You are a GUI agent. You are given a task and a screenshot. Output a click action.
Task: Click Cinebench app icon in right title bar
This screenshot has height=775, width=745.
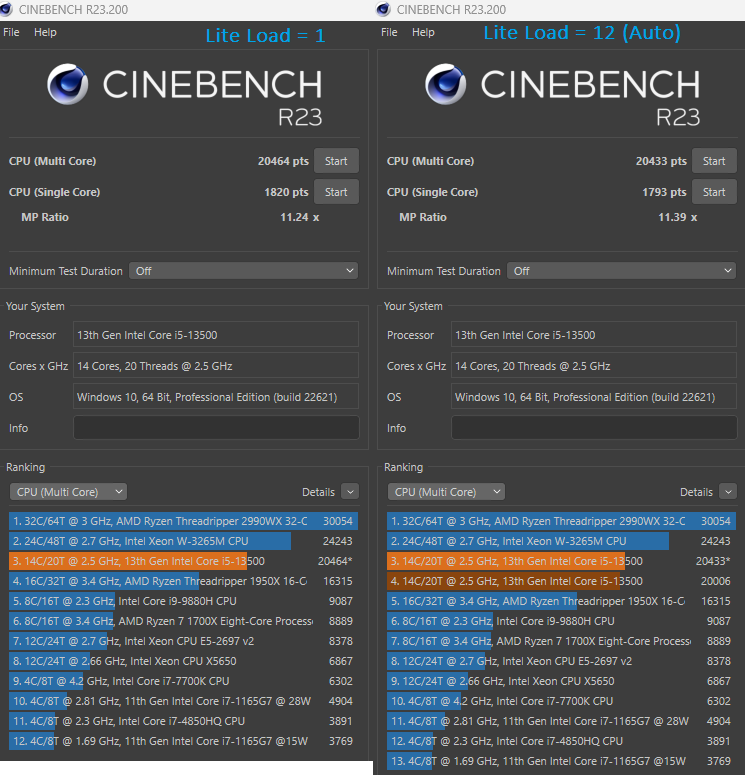pyautogui.click(x=383, y=9)
